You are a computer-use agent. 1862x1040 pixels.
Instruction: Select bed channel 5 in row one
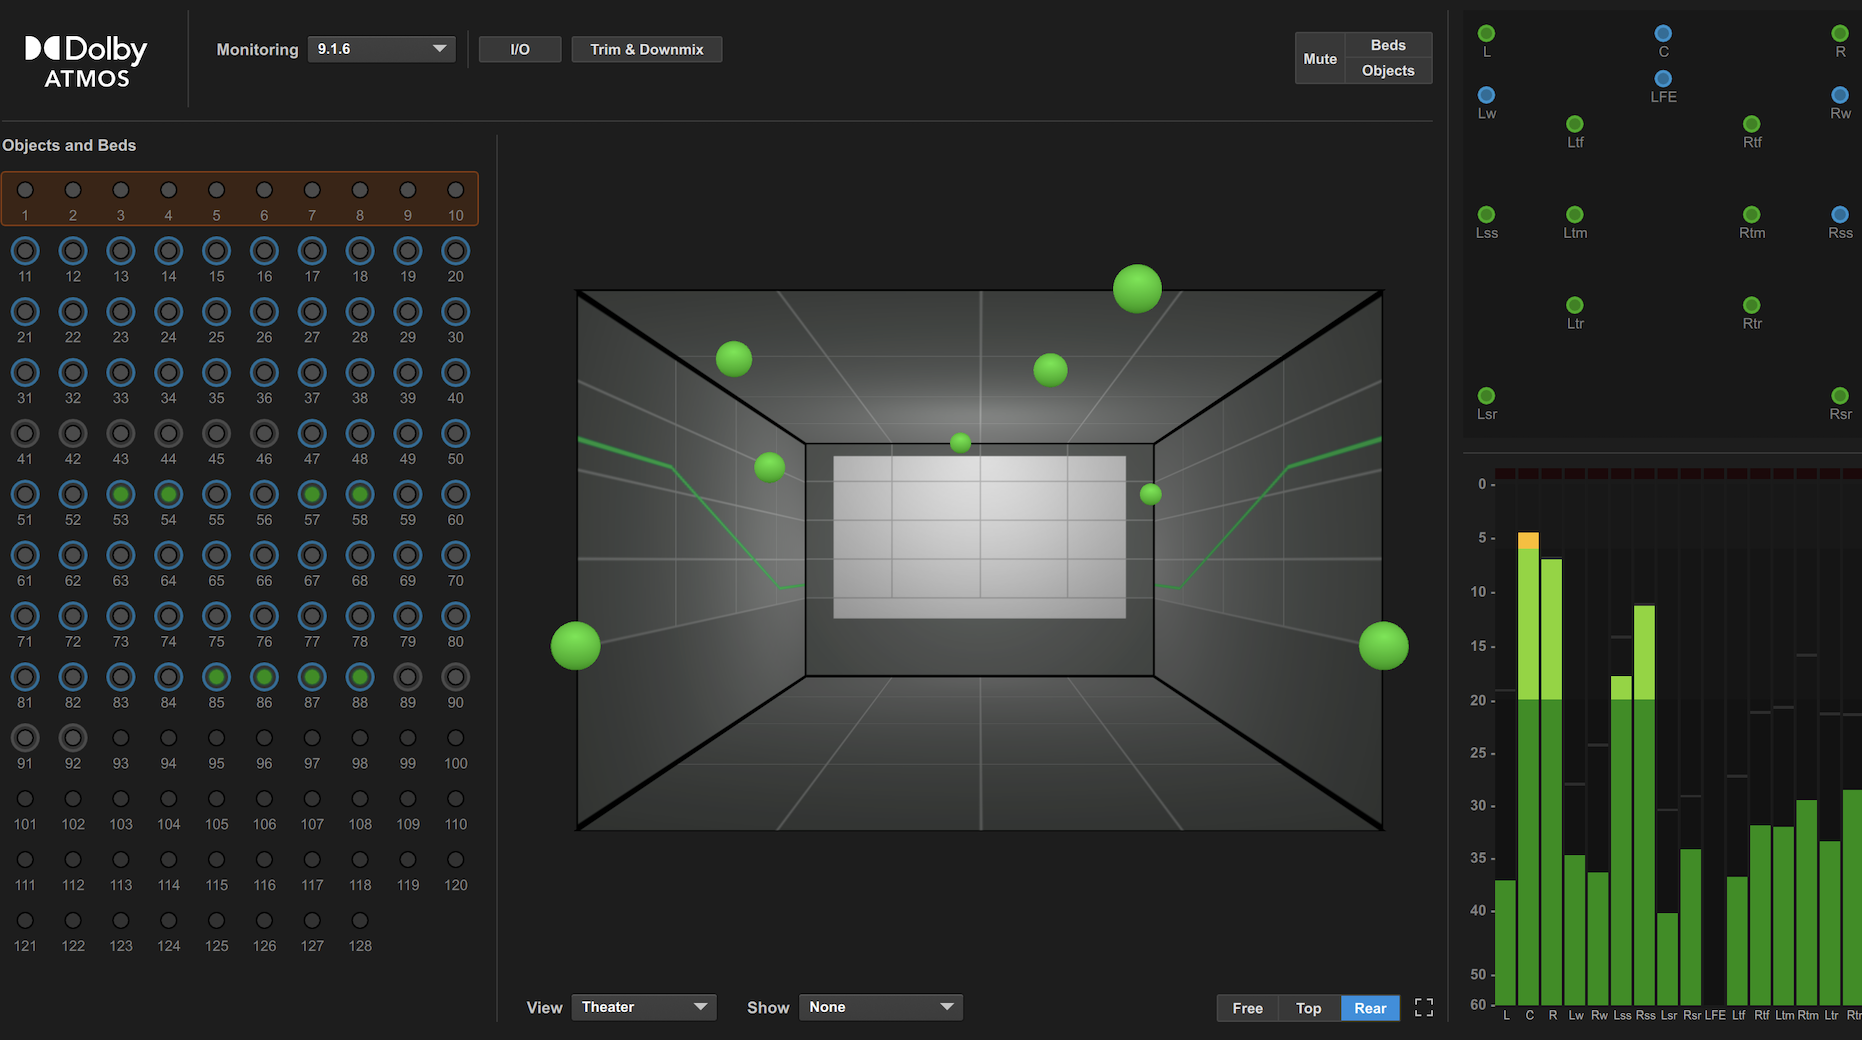(216, 190)
